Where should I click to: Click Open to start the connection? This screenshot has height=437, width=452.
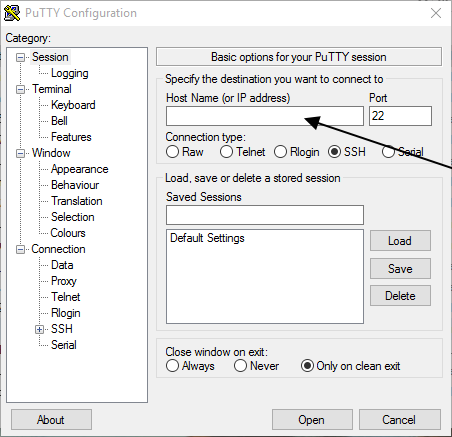312,420
